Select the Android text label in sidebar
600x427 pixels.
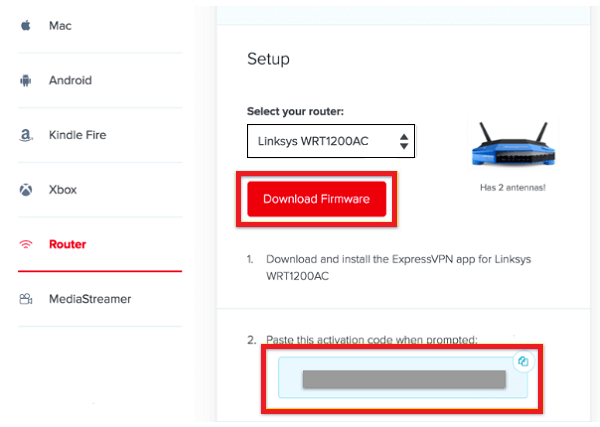(x=70, y=80)
